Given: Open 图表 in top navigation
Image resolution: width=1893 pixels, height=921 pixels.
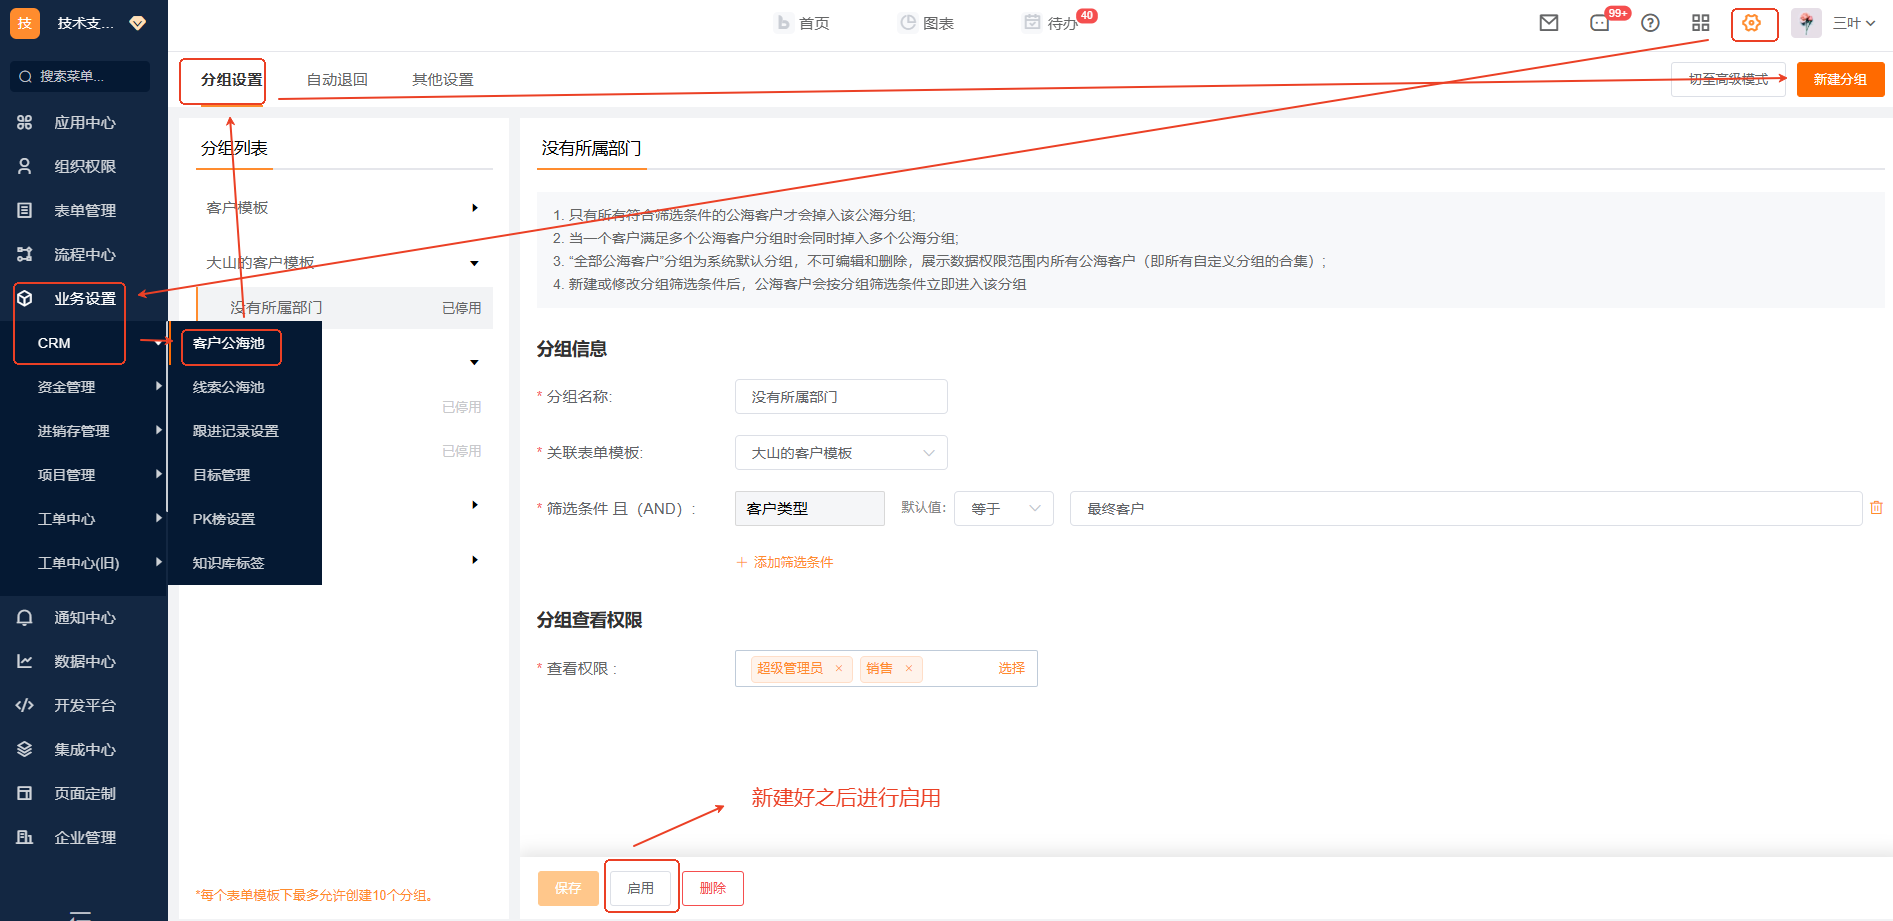Looking at the screenshot, I should click(927, 23).
